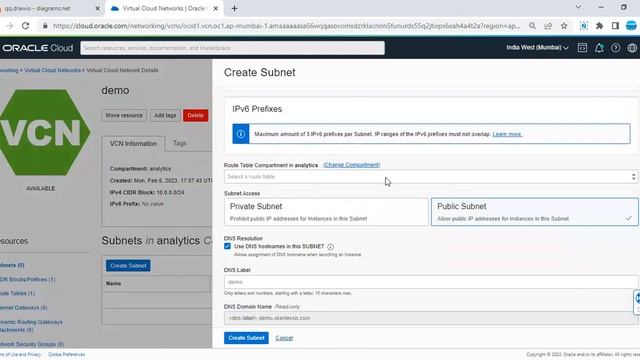The image size is (640, 360).
Task: Open CIDR Blocks/Prefixes (1) resource link
Action: pos(27,280)
